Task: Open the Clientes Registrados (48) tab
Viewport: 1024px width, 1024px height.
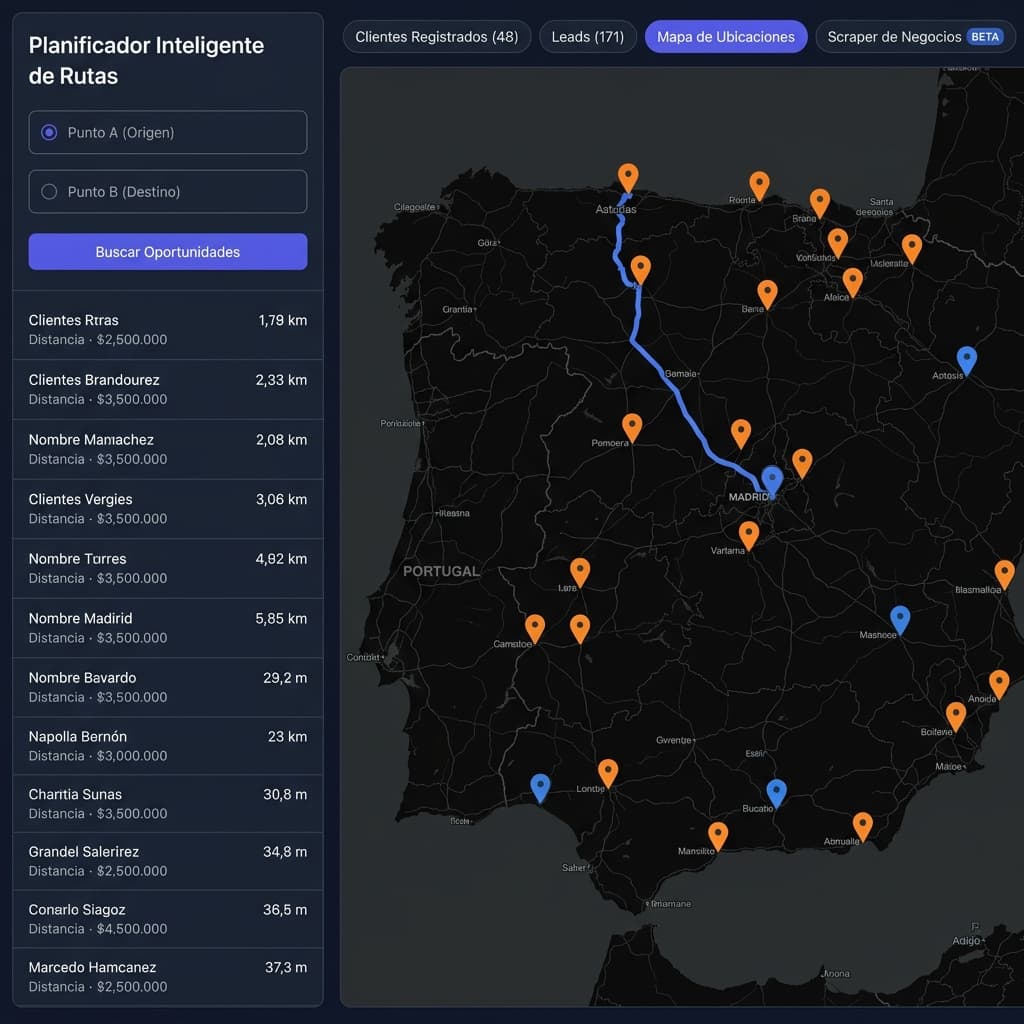Action: pyautogui.click(x=437, y=37)
